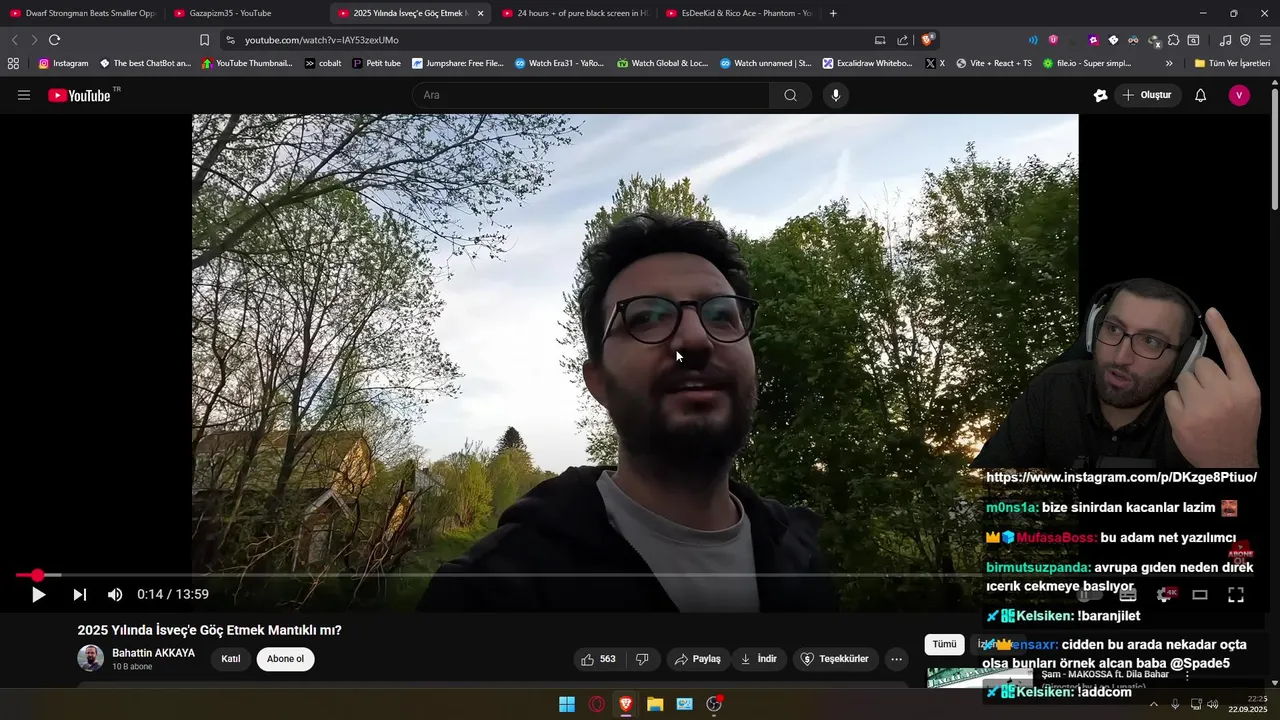Open the Bahattin AKKAYA channel name link
Image resolution: width=1280 pixels, height=720 pixels.
point(153,653)
